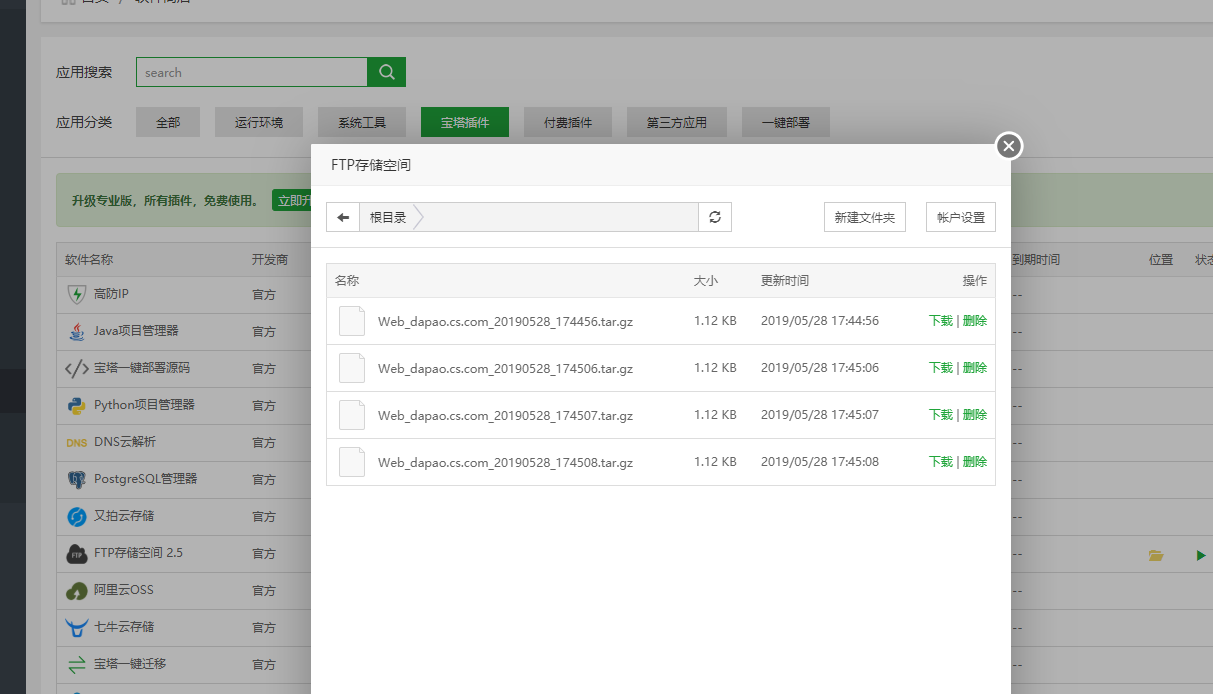This screenshot has width=1213, height=694.
Task: Select the 一键部署 category tab
Action: [x=786, y=122]
